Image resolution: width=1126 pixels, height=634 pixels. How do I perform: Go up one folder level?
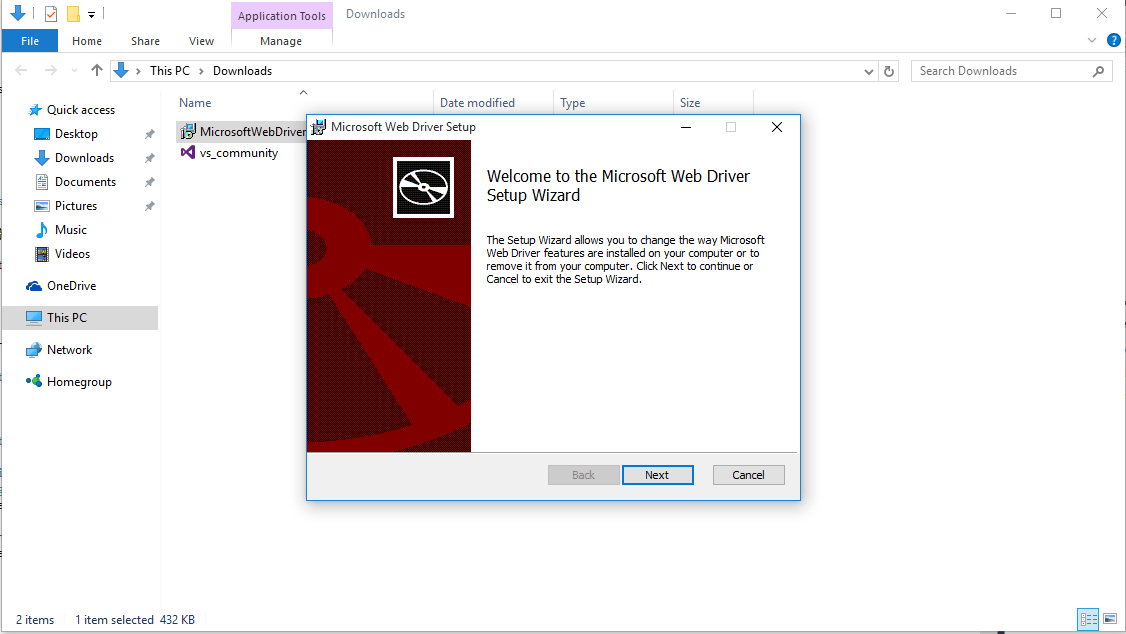coord(97,70)
